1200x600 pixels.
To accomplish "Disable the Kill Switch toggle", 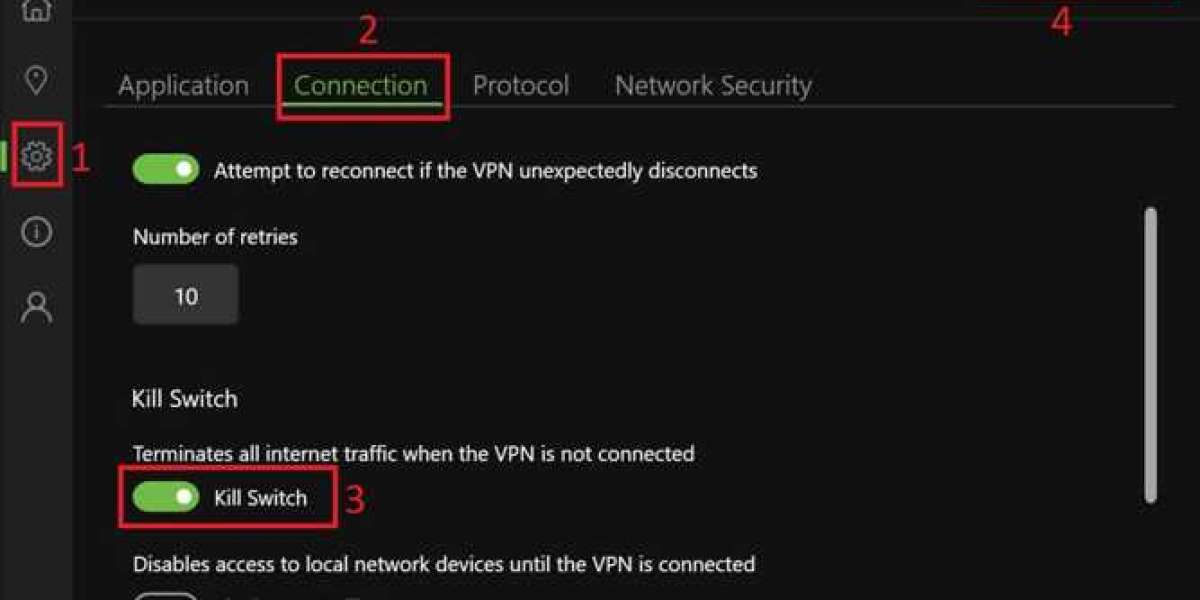I will tap(165, 497).
